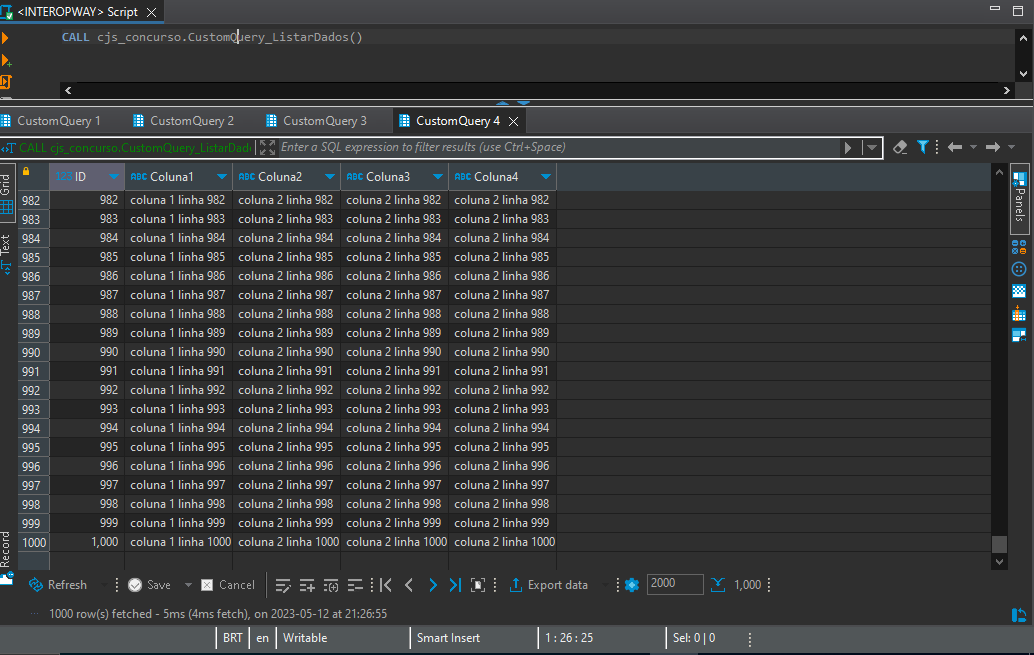Viewport: 1034px width, 655px height.
Task: Click the Execute SQL script icon
Action: click(6, 81)
